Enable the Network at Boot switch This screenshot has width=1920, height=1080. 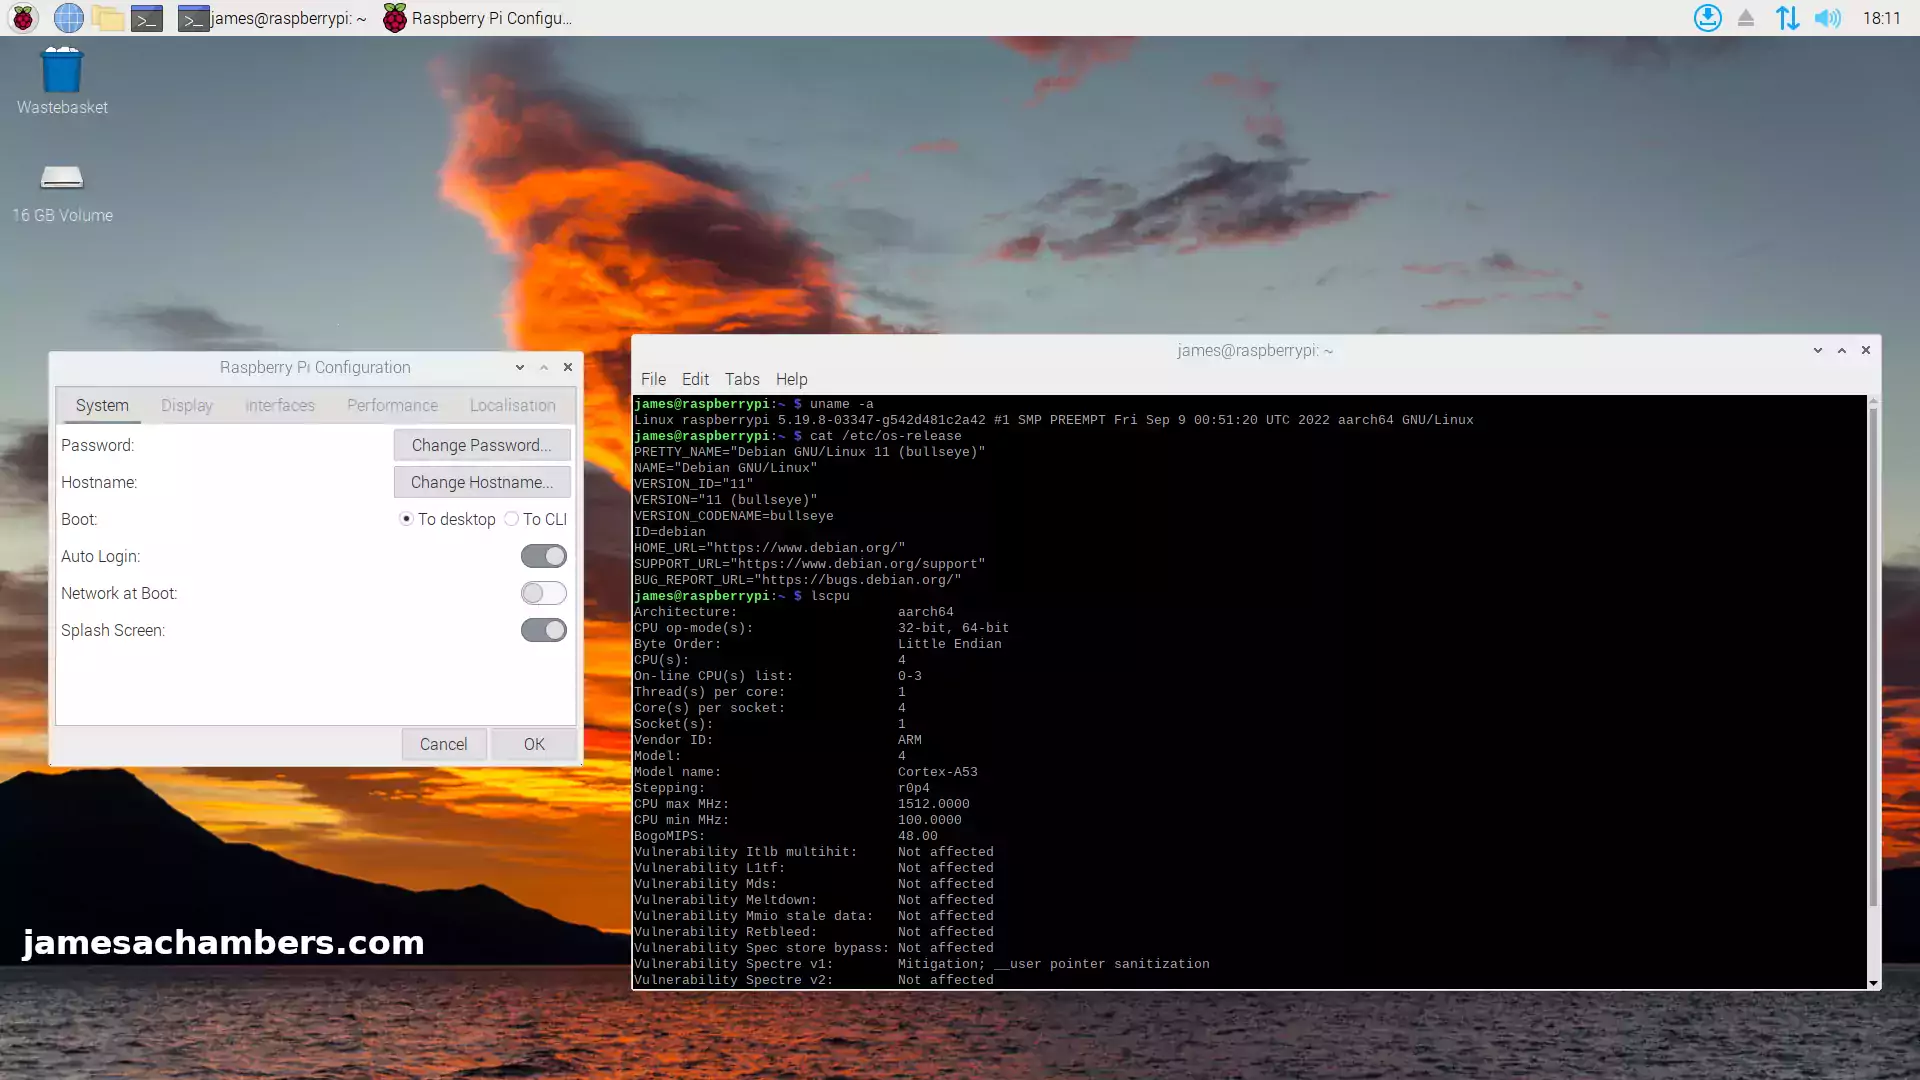[543, 593]
